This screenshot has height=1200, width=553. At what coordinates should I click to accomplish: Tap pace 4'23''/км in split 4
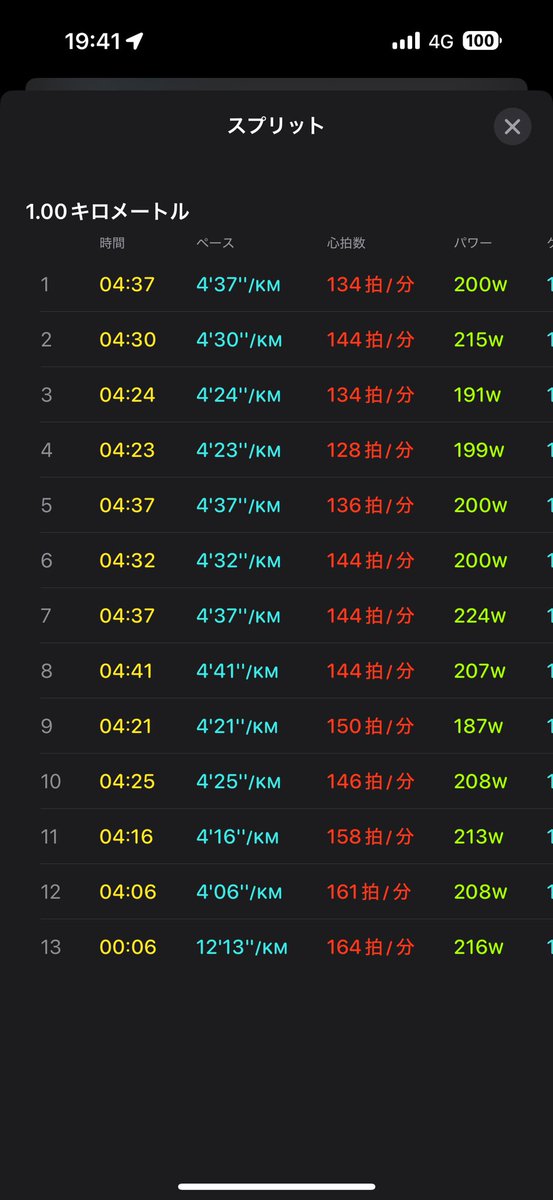239,450
